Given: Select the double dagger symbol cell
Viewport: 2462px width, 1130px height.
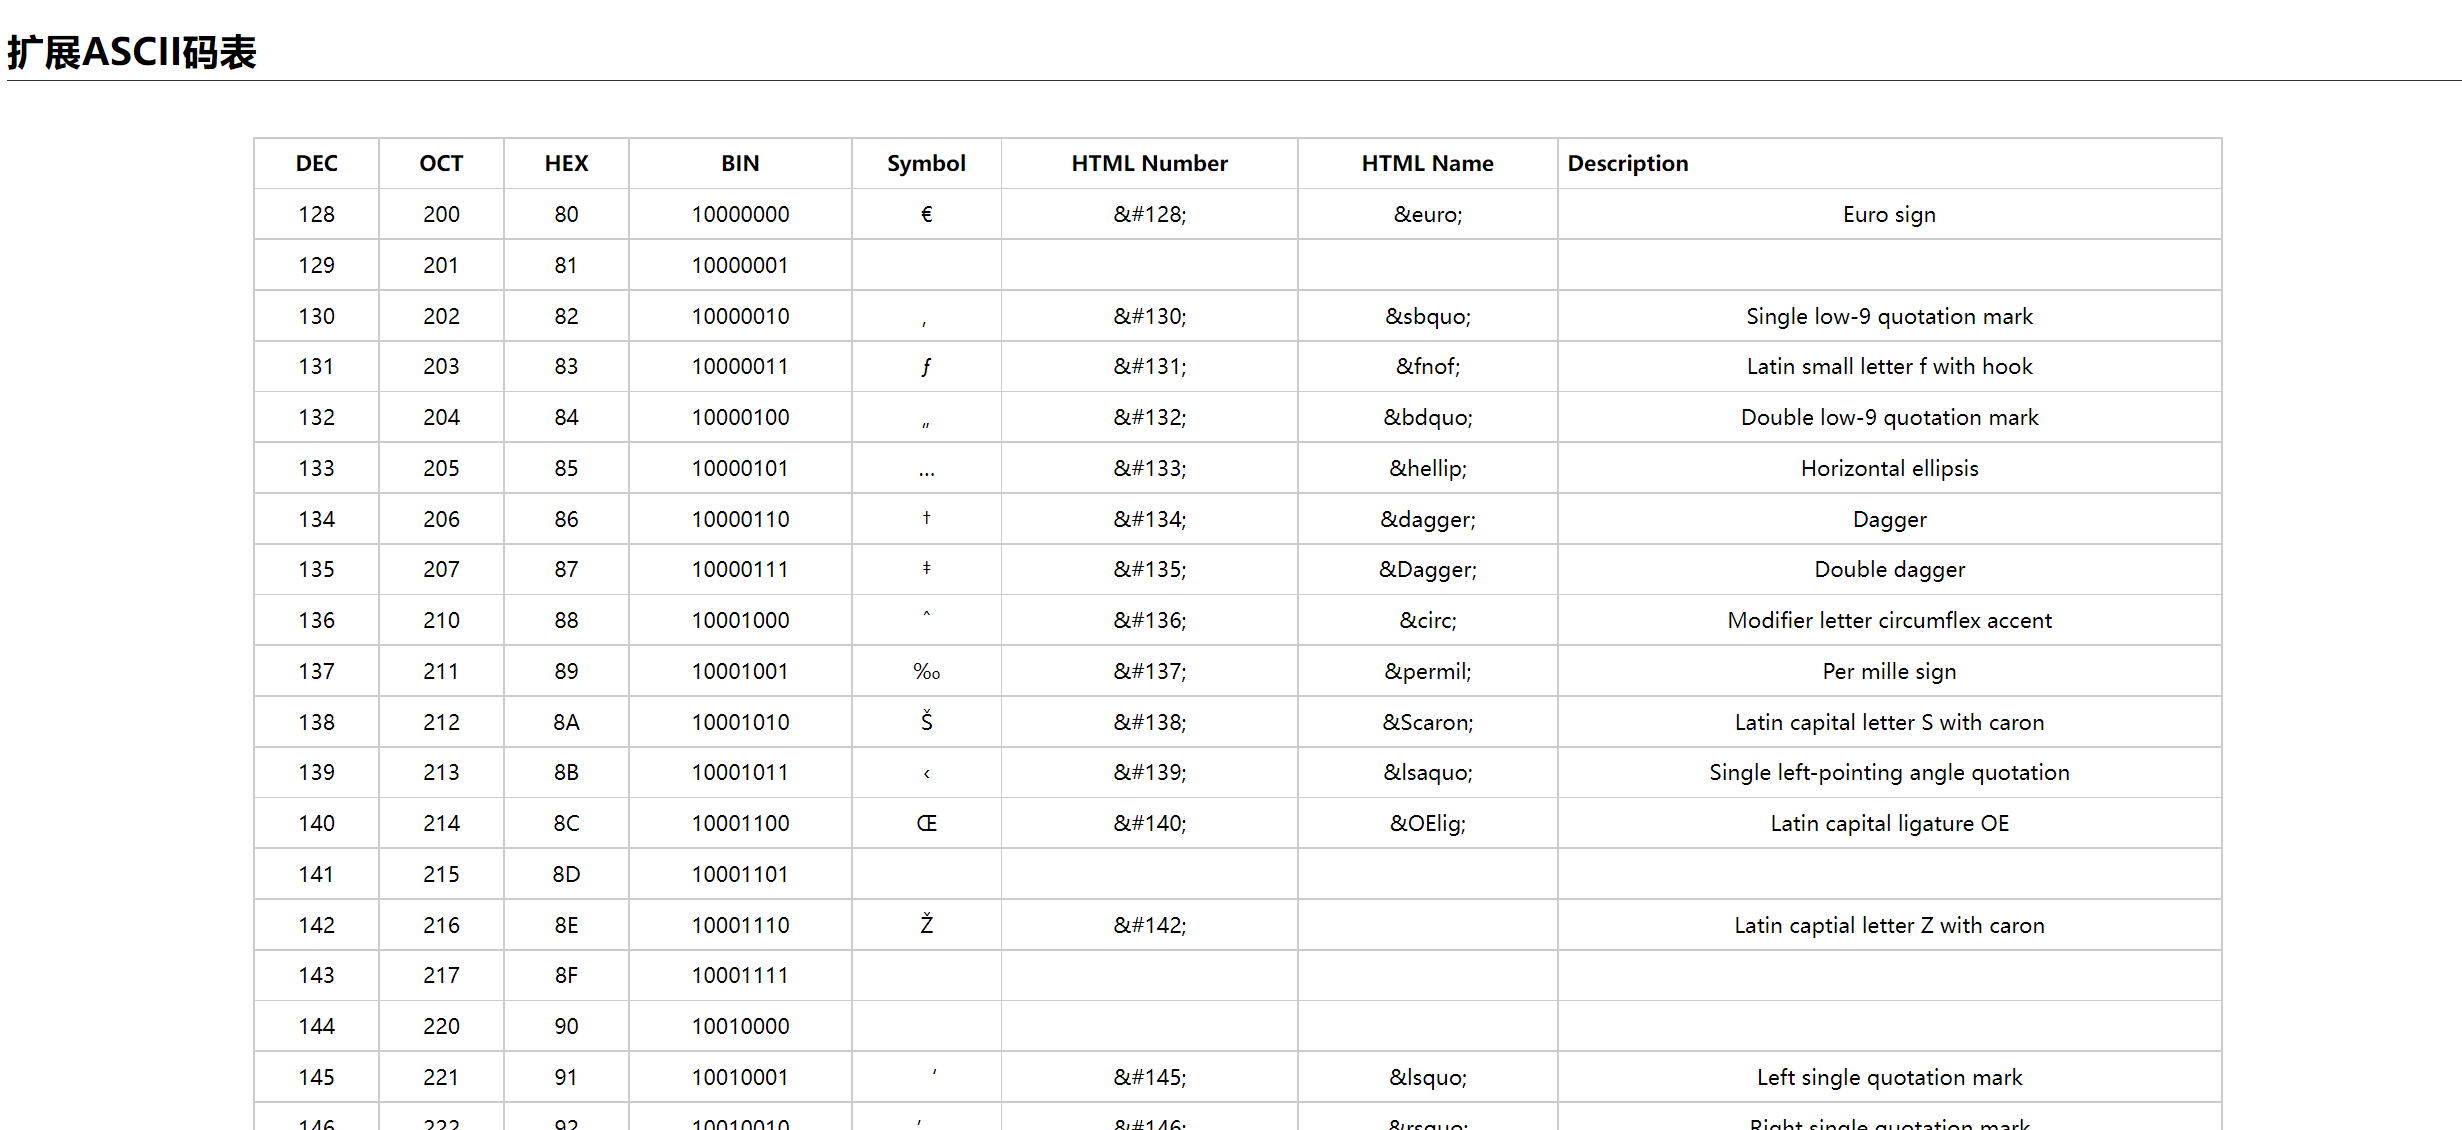Looking at the screenshot, I should 926,568.
